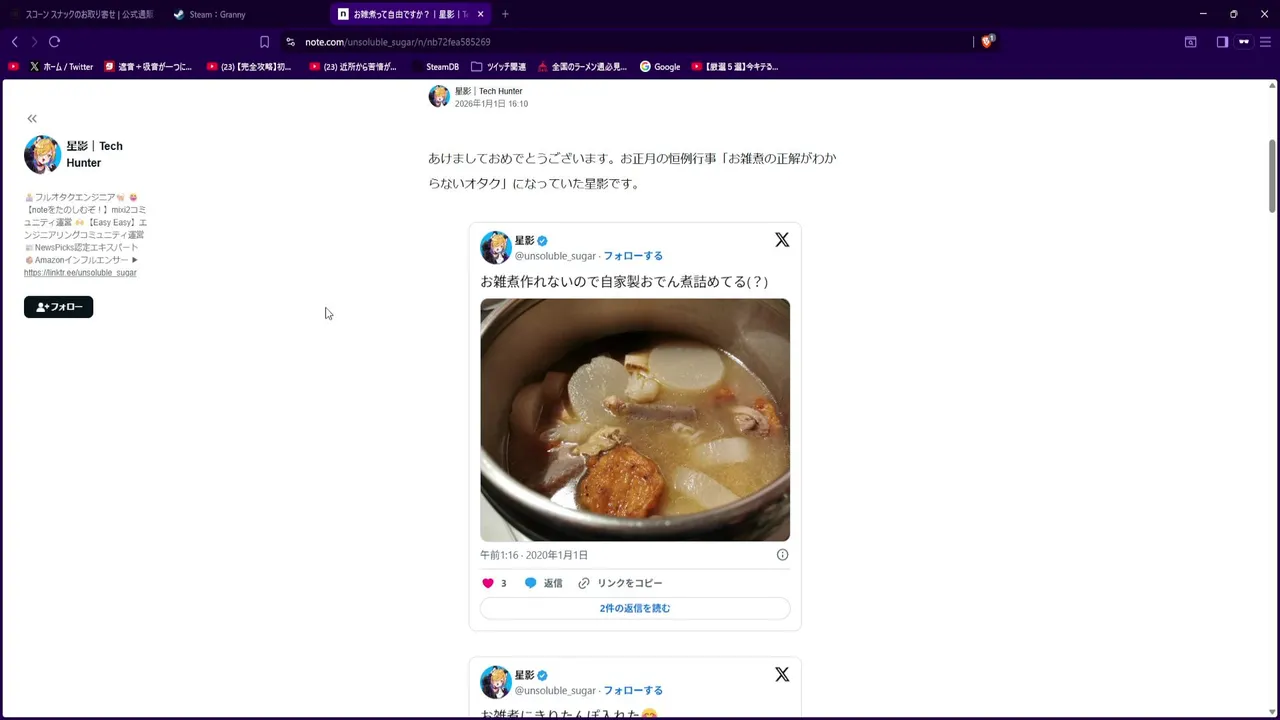Open the X logo on the oden tweet
Viewport: 1280px width, 720px height.
[x=782, y=240]
